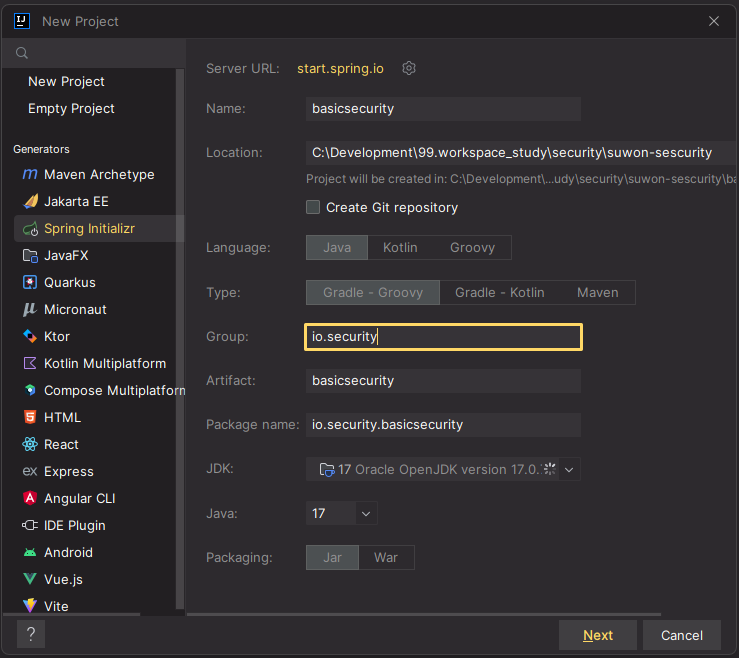
Task: Click the Maven Archetype generator icon
Action: pos(30,174)
